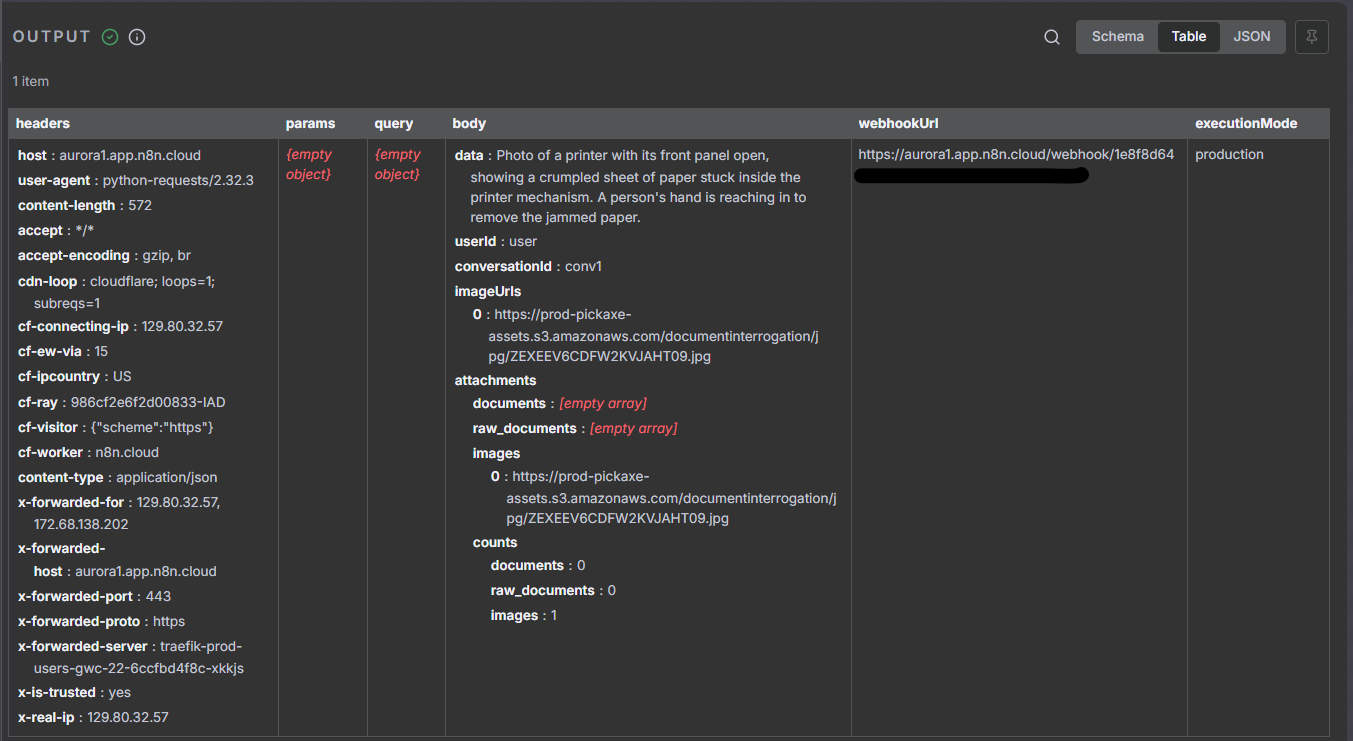Image resolution: width=1353 pixels, height=741 pixels.
Task: Click the webhook URL value
Action: pyautogui.click(x=1016, y=155)
